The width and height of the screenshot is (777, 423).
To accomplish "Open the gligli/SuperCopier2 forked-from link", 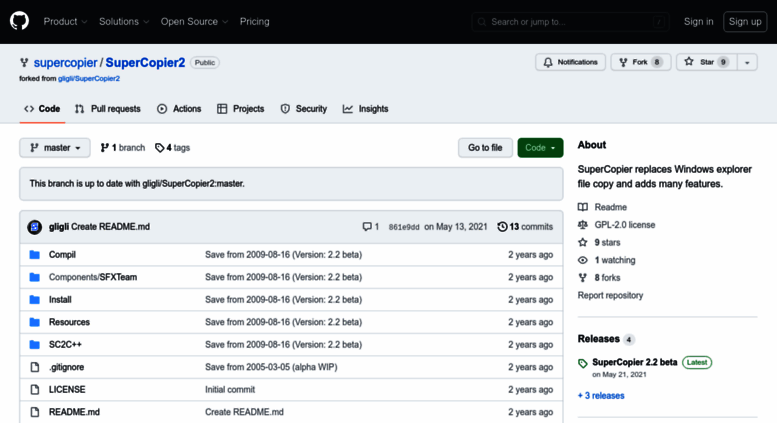I will 89,79.
